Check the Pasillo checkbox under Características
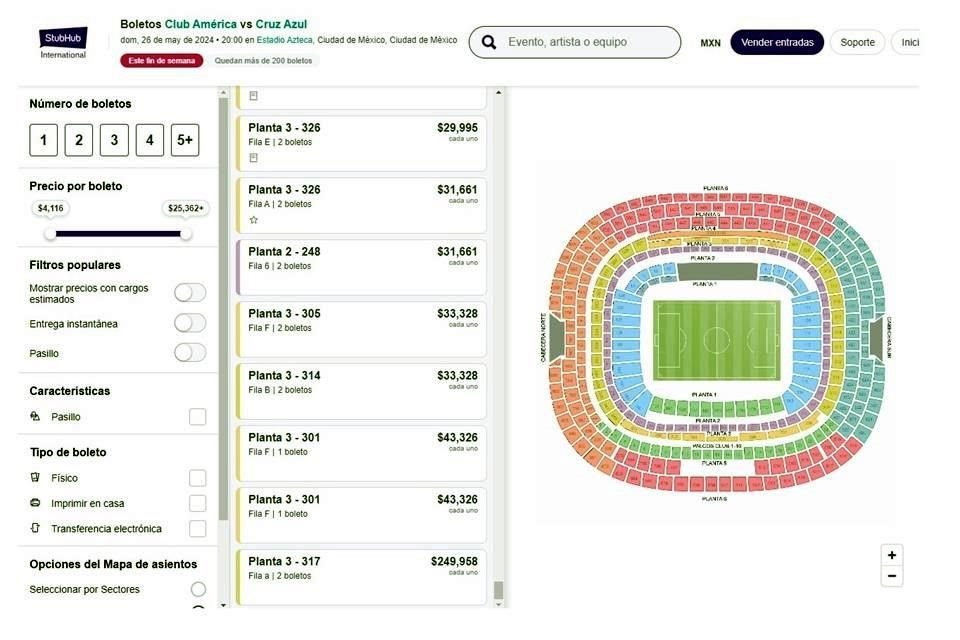 [x=198, y=416]
